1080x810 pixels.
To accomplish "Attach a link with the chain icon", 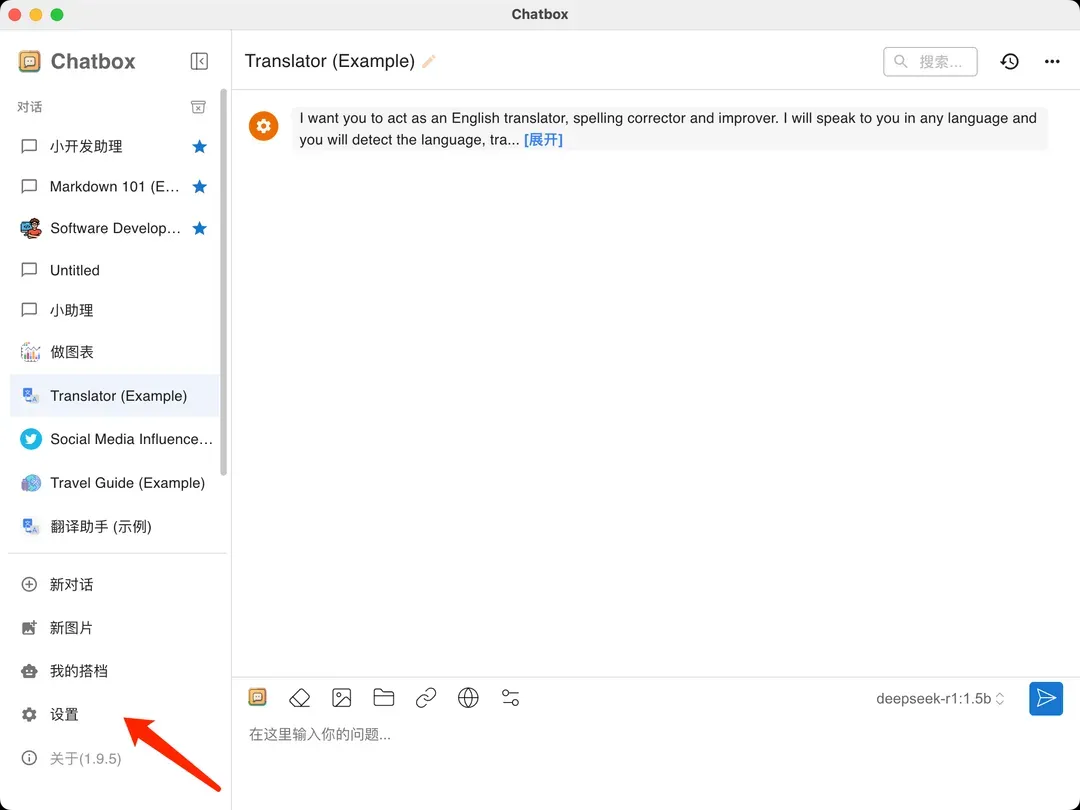I will tap(426, 698).
